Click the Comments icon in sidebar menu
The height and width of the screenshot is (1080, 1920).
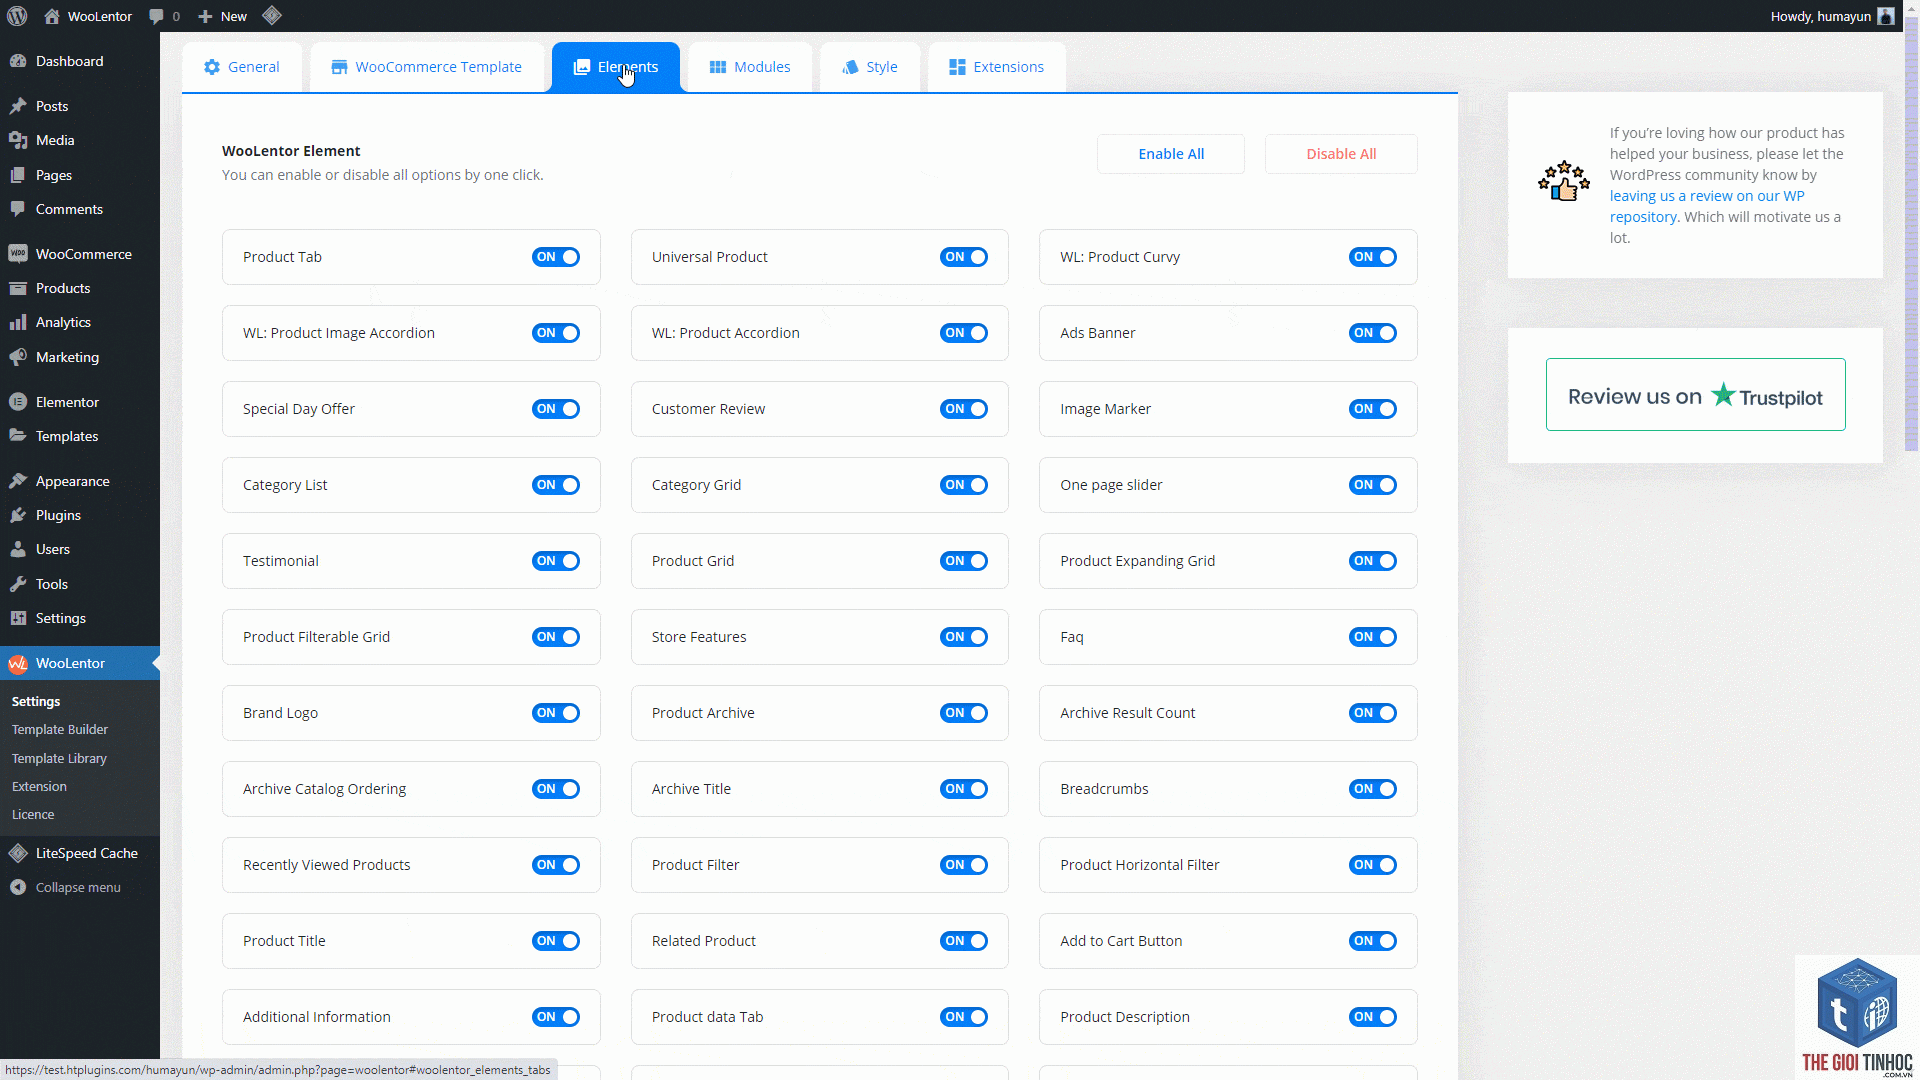(x=18, y=209)
